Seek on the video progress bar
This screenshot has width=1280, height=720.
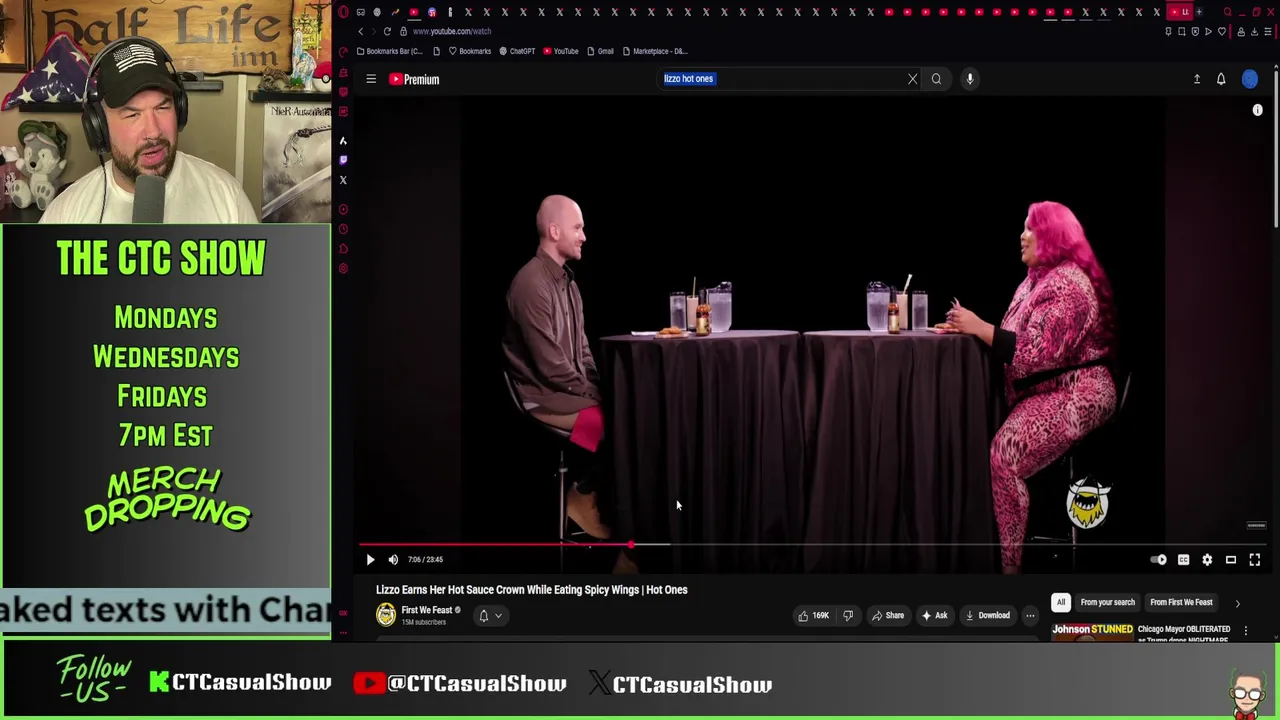click(812, 545)
